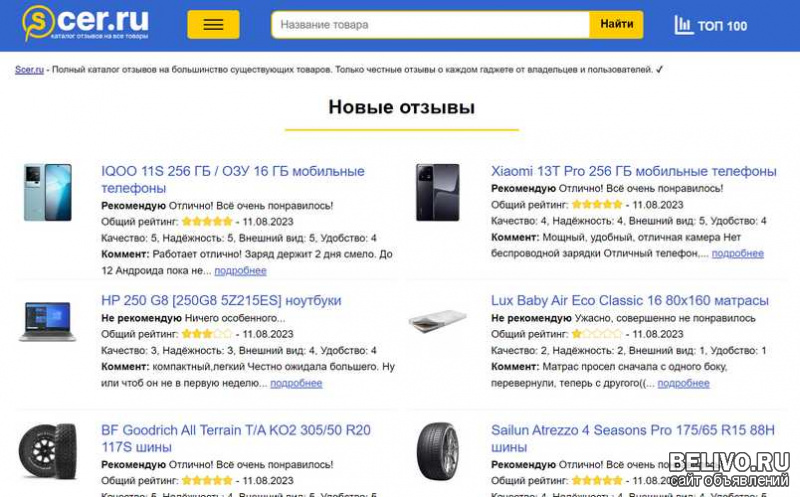Viewport: 800px width, 497px height.
Task: Open the IQOO 11S phone thumbnail
Action: coord(47,192)
